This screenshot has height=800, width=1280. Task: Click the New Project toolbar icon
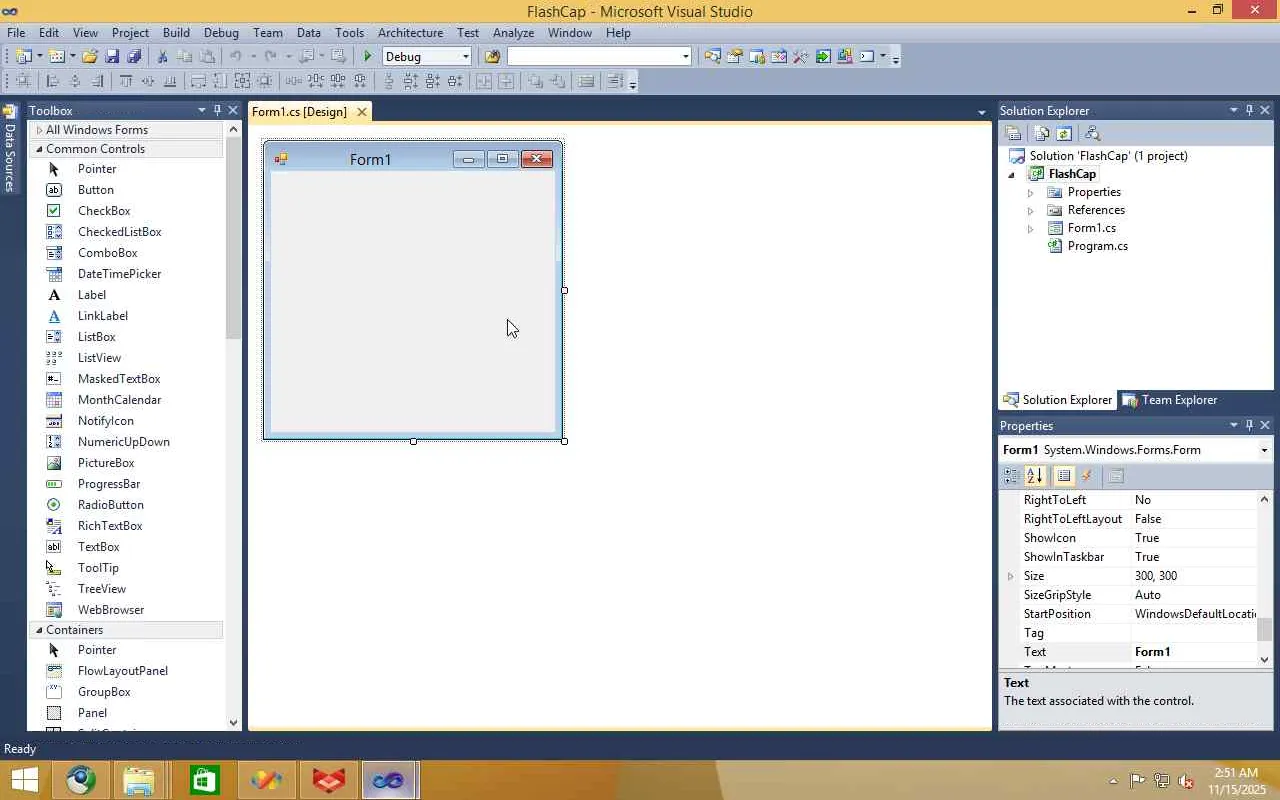tap(23, 57)
